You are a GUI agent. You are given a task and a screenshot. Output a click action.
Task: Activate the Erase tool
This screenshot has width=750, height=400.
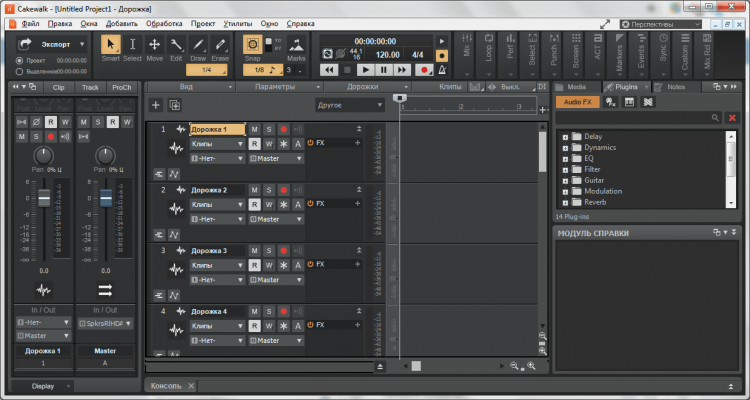221,44
